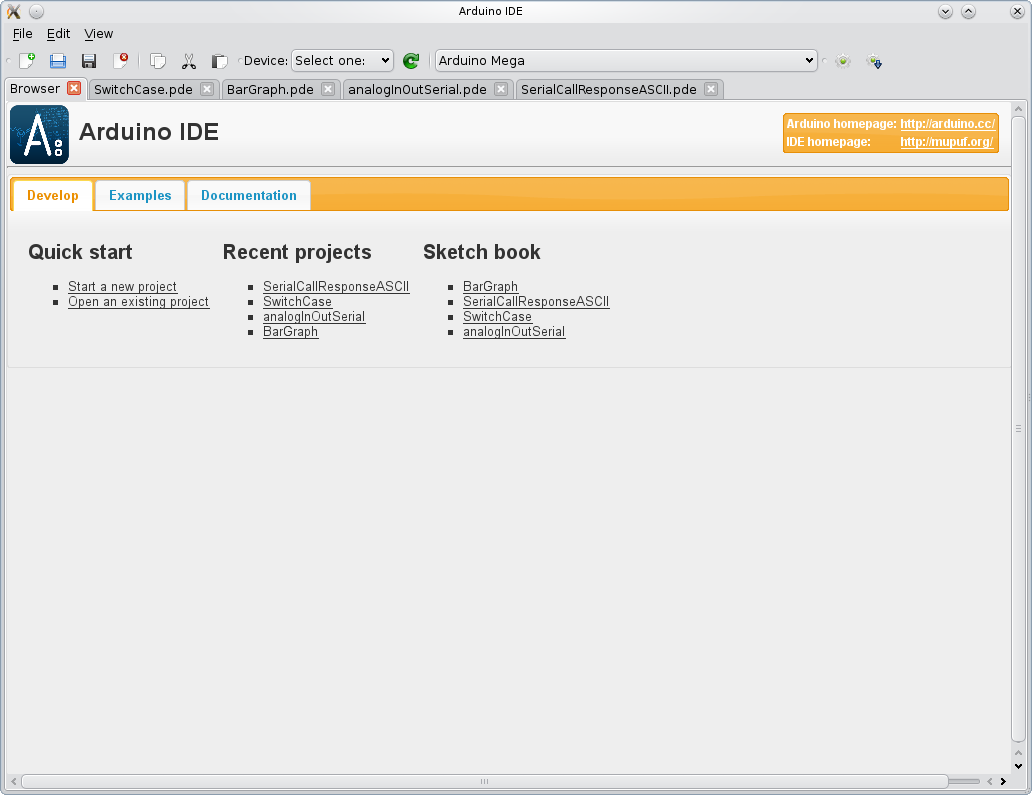
Task: Open the Device 'Select one:' dropdown
Action: pos(342,61)
